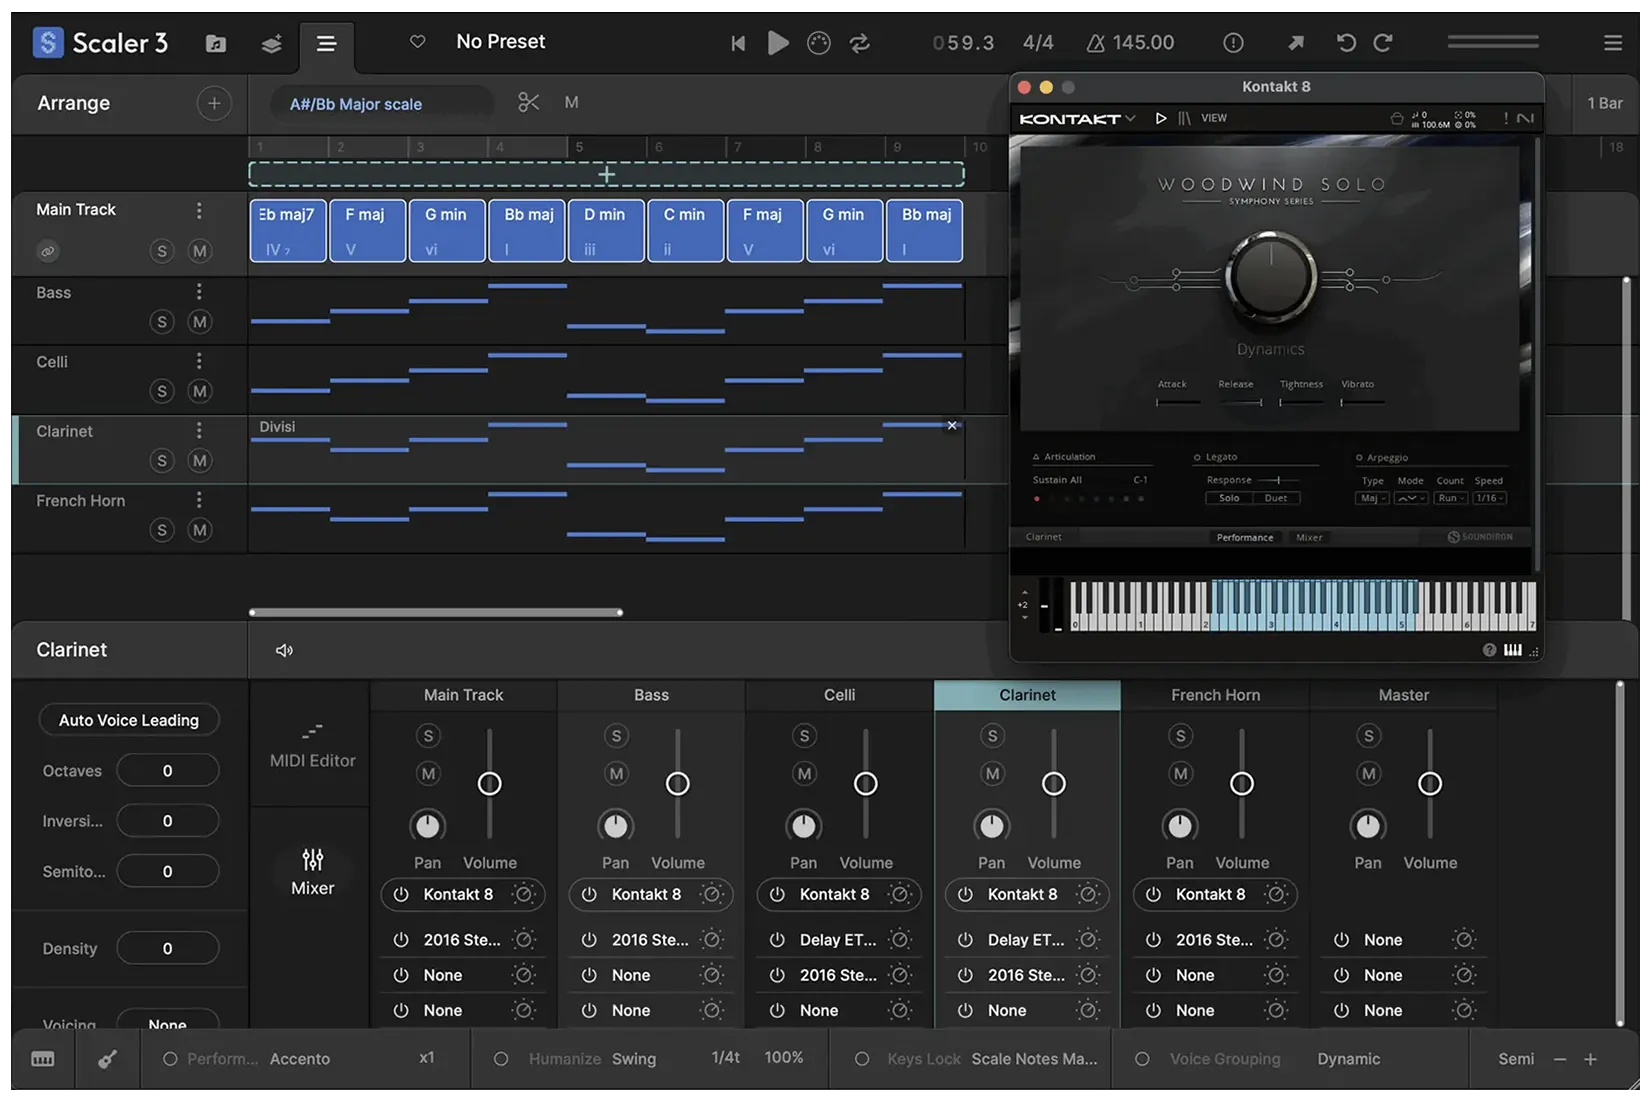The height and width of the screenshot is (1101, 1650).
Task: Click the Bass pan knob
Action: pos(615,826)
